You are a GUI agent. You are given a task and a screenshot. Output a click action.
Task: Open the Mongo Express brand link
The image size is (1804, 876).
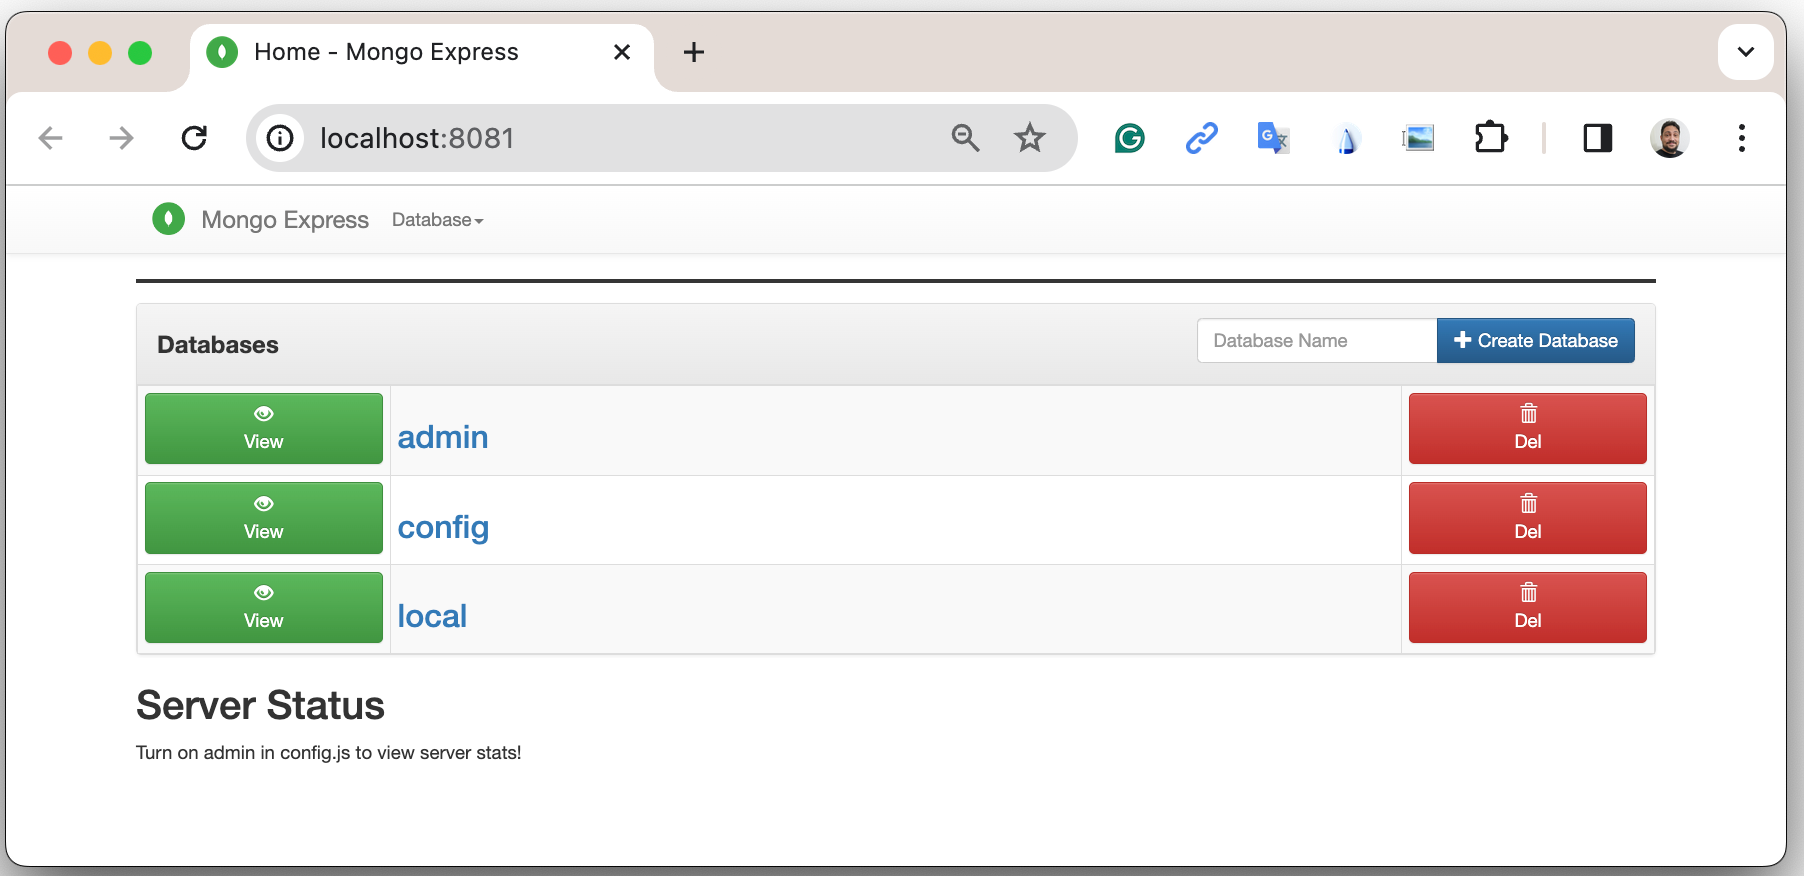tap(285, 220)
